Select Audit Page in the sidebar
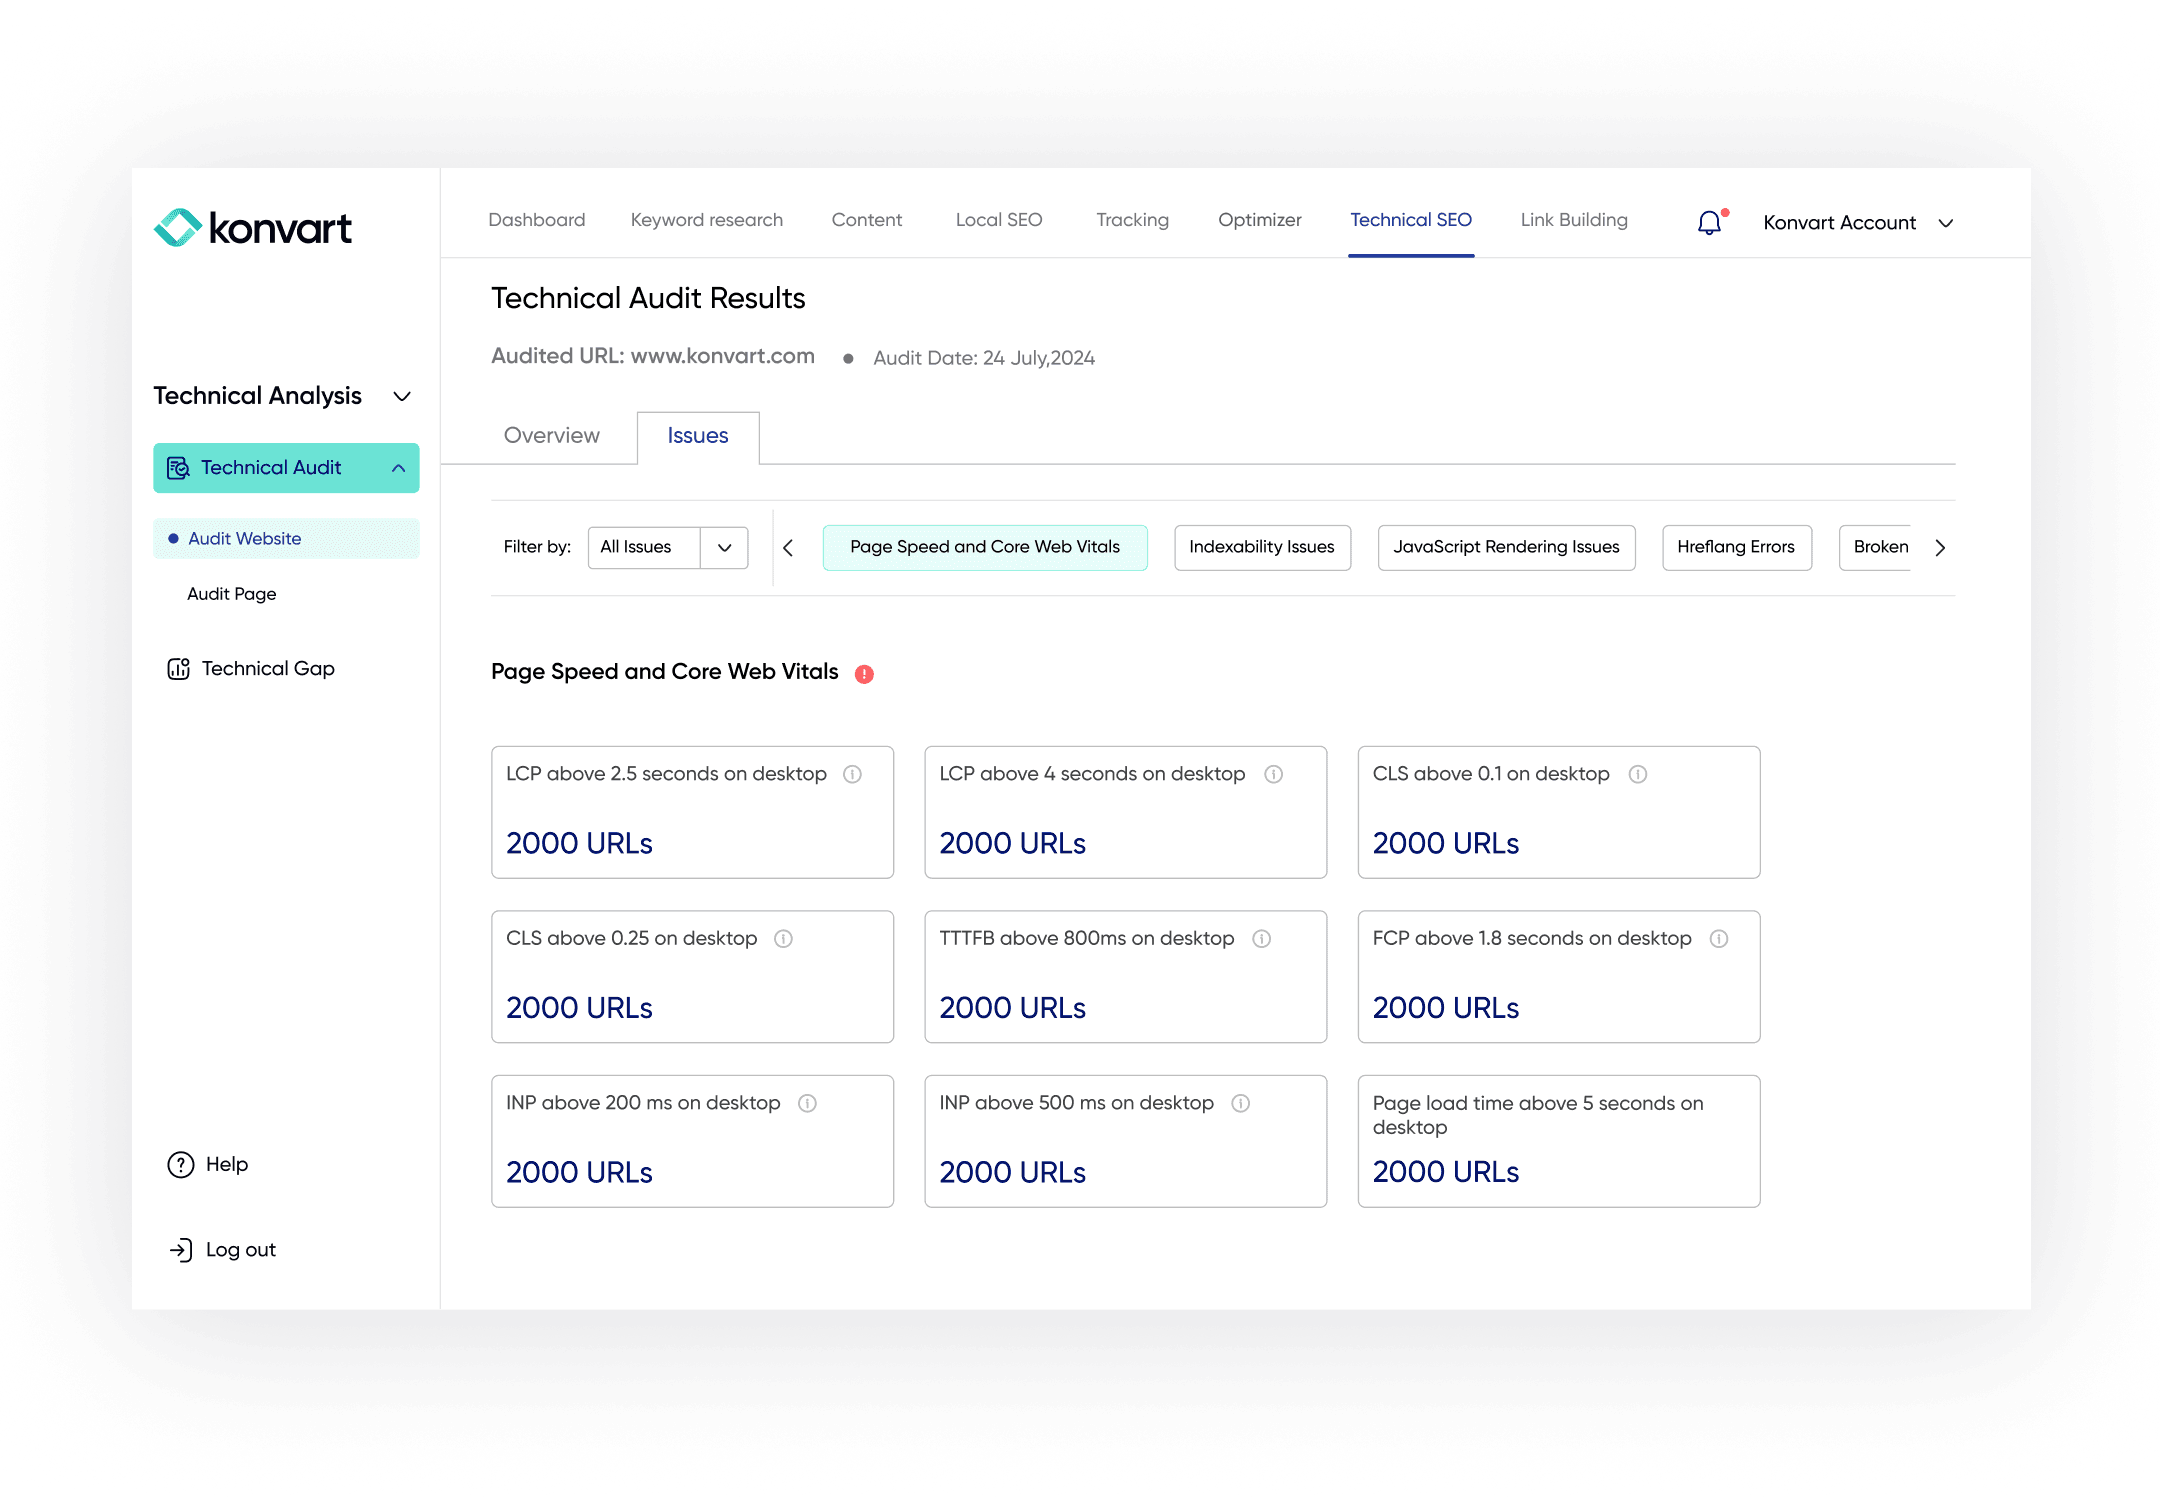This screenshot has width=2160, height=1497. (x=231, y=593)
